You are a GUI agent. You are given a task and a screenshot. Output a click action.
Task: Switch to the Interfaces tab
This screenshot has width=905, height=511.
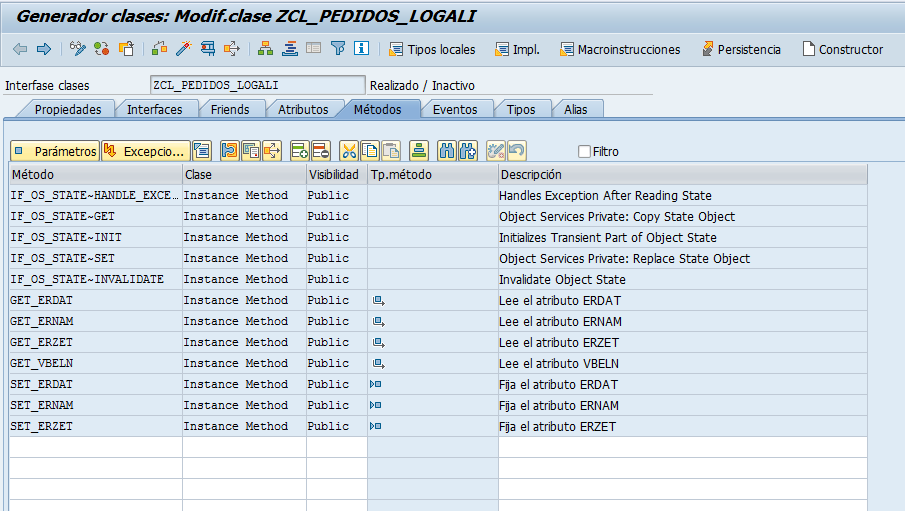coord(154,109)
